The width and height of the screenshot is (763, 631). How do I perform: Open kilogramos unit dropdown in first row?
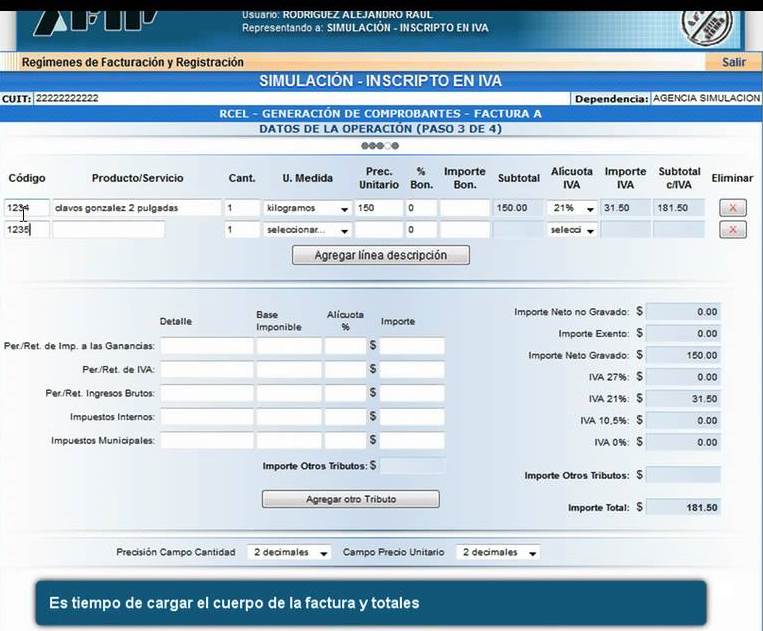click(307, 208)
